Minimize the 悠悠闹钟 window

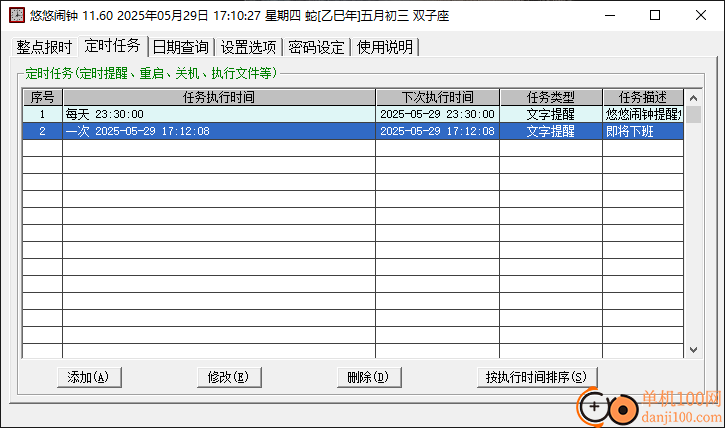(x=610, y=15)
